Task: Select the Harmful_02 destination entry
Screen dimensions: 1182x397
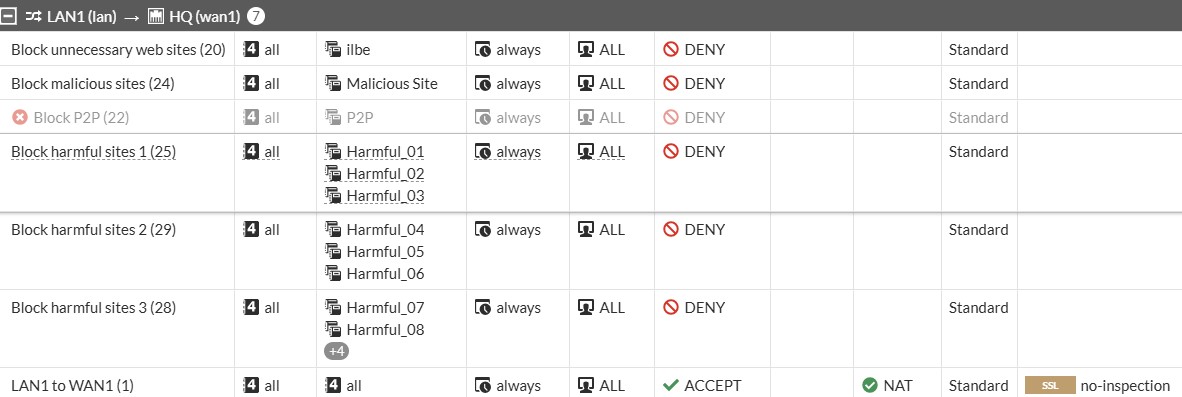Action: pyautogui.click(x=385, y=174)
